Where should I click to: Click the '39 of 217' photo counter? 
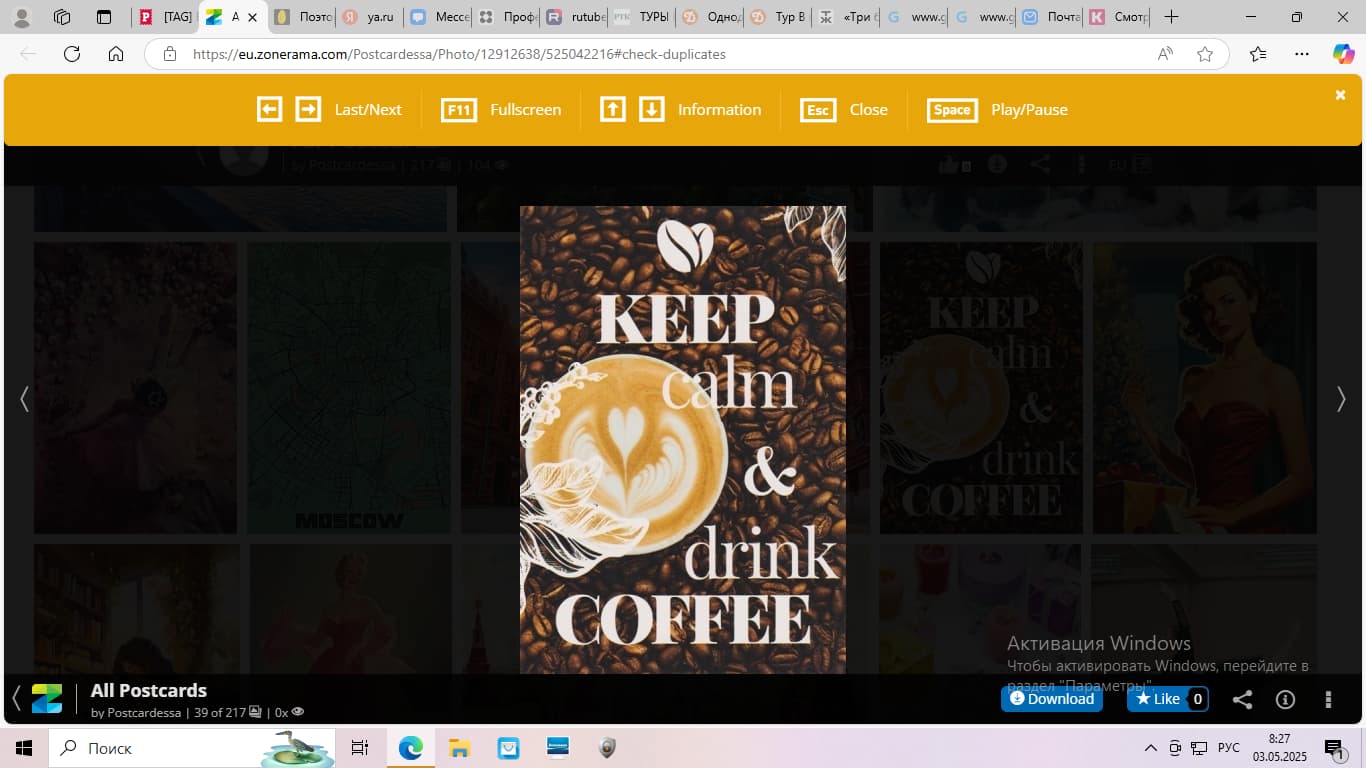(x=228, y=713)
